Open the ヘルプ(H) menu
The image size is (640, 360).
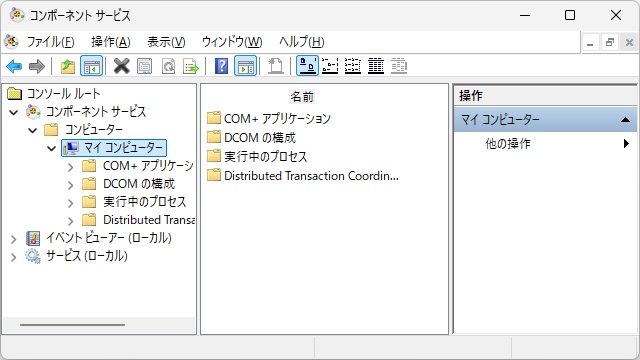tap(302, 42)
